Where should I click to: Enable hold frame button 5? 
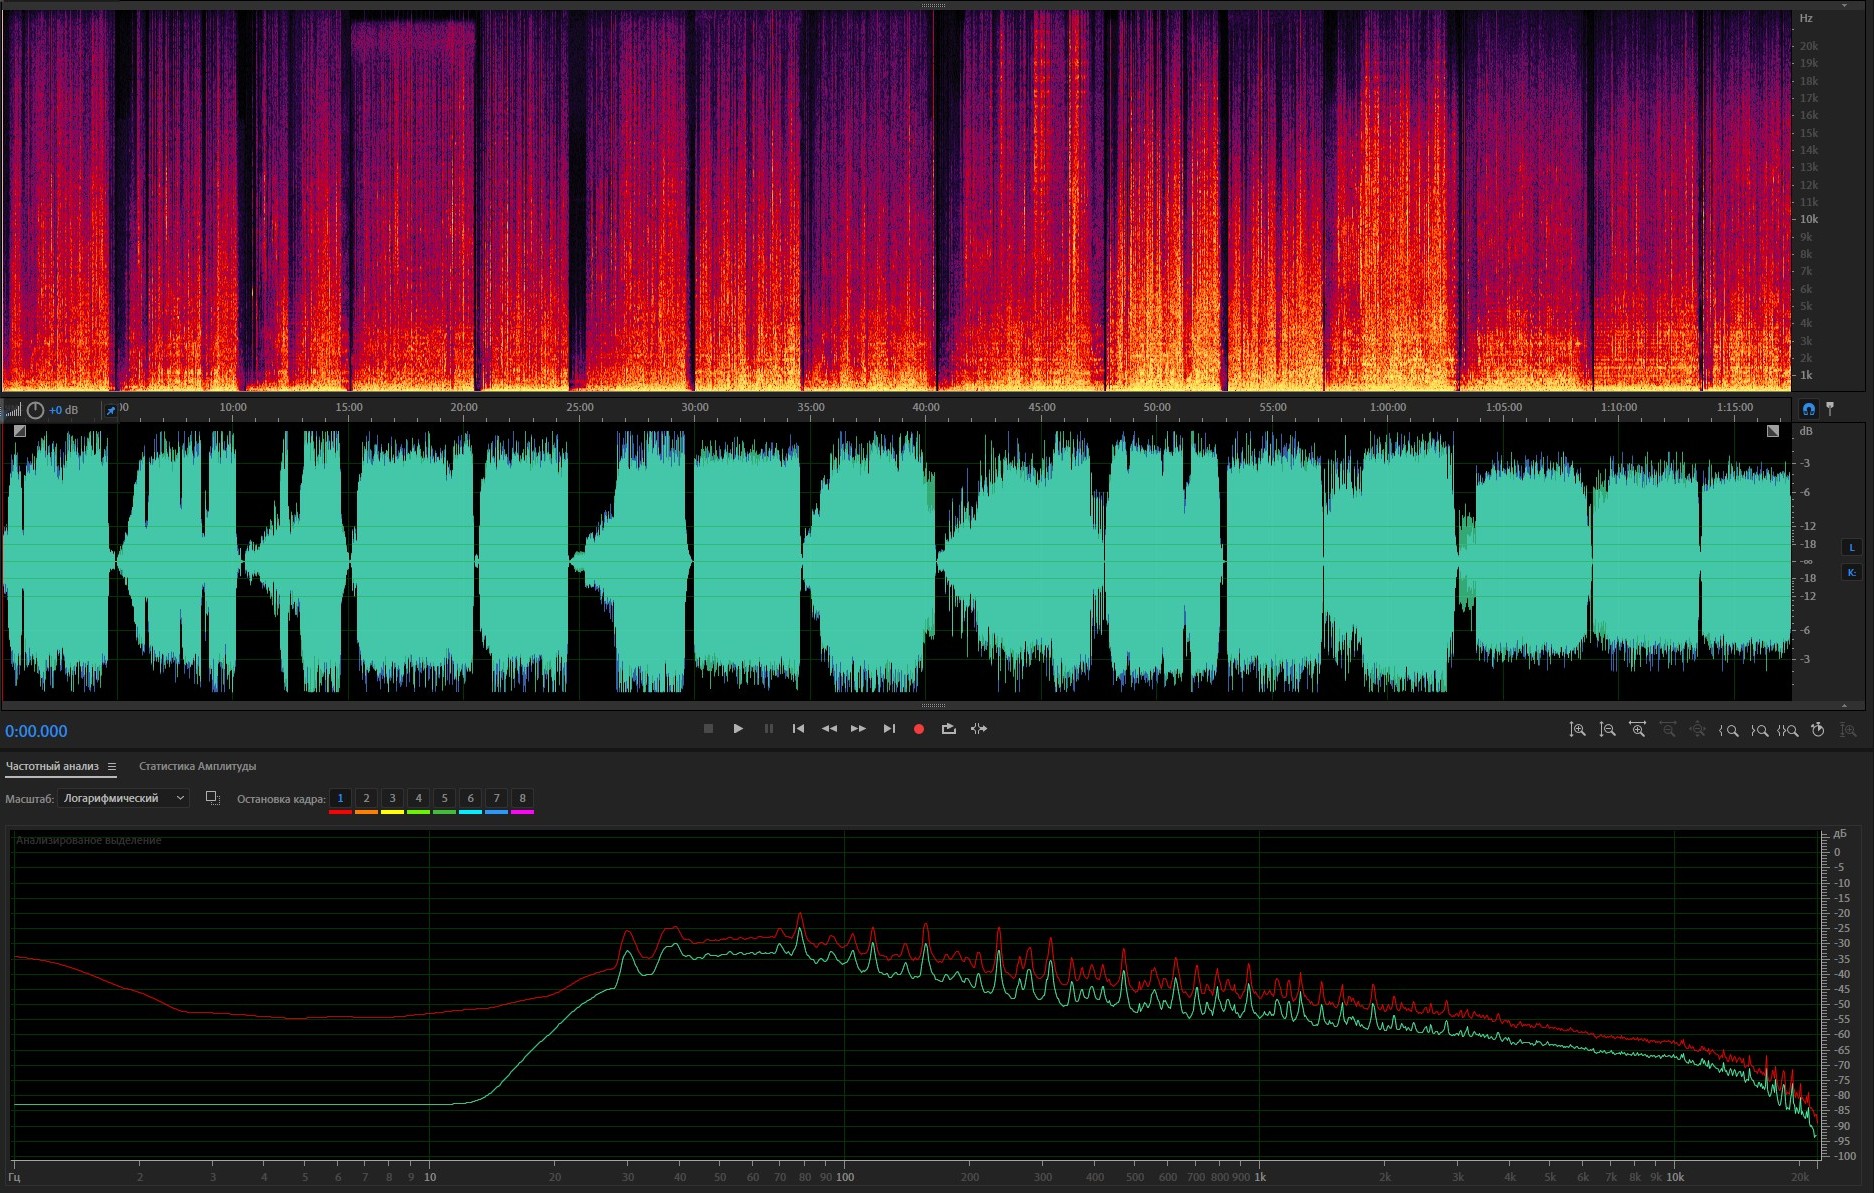444,798
